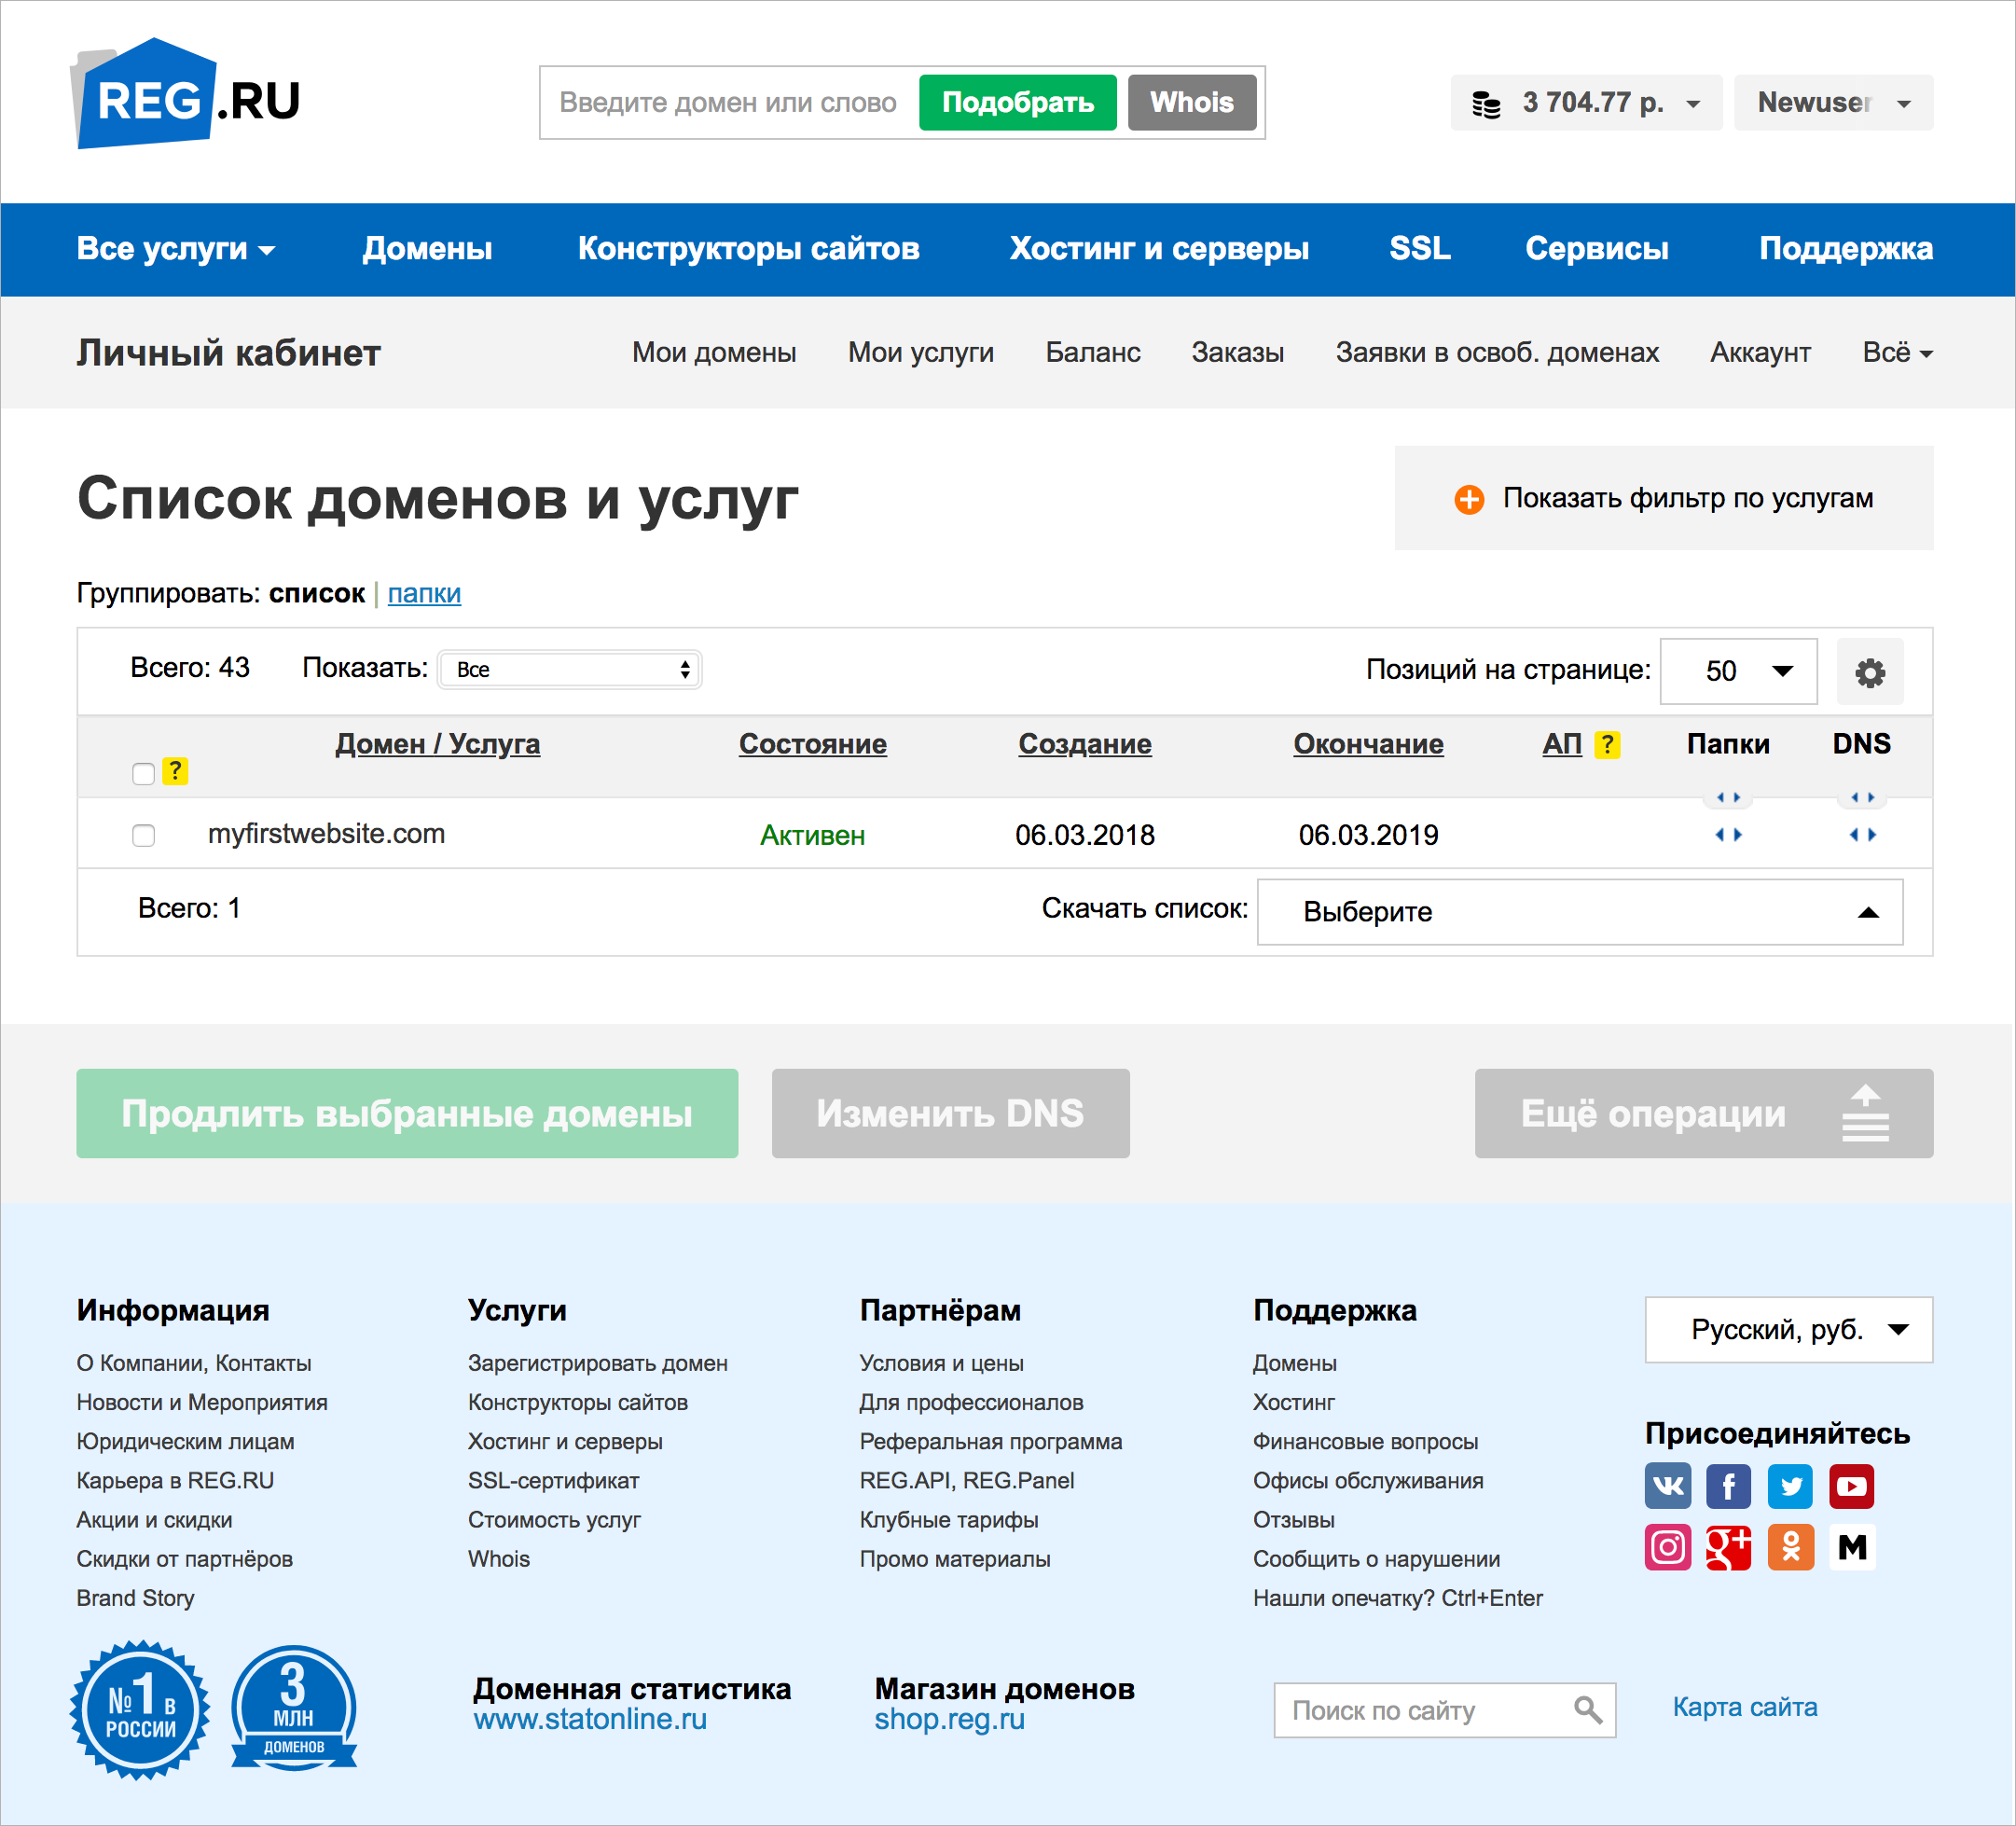Viewport: 2016px width, 1826px height.
Task: Open the Показать filter dropdown
Action: [x=568, y=669]
